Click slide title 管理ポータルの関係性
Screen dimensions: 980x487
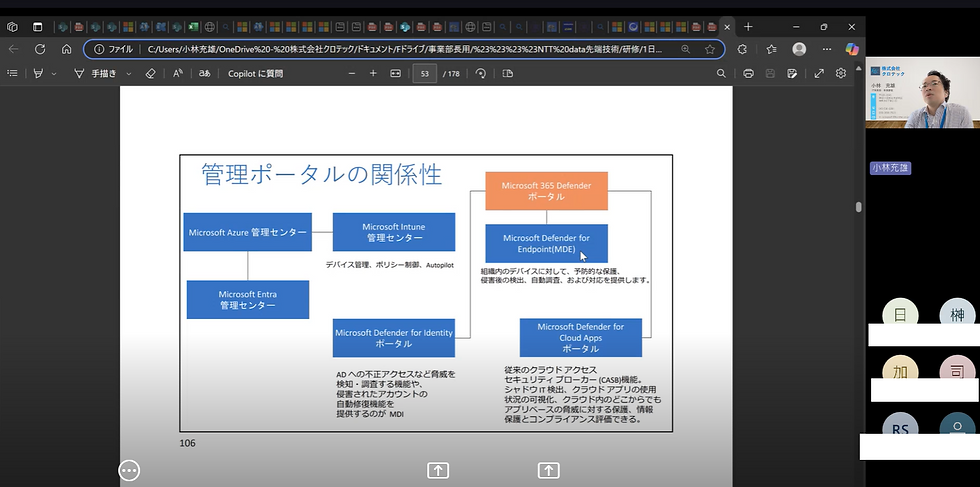point(322,174)
